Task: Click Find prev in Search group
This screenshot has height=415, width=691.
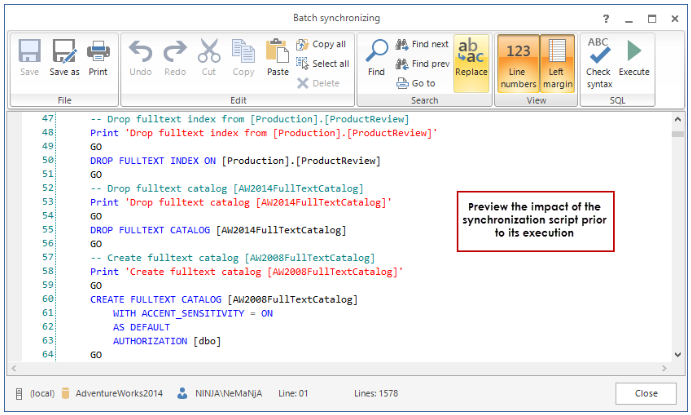Action: [422, 64]
